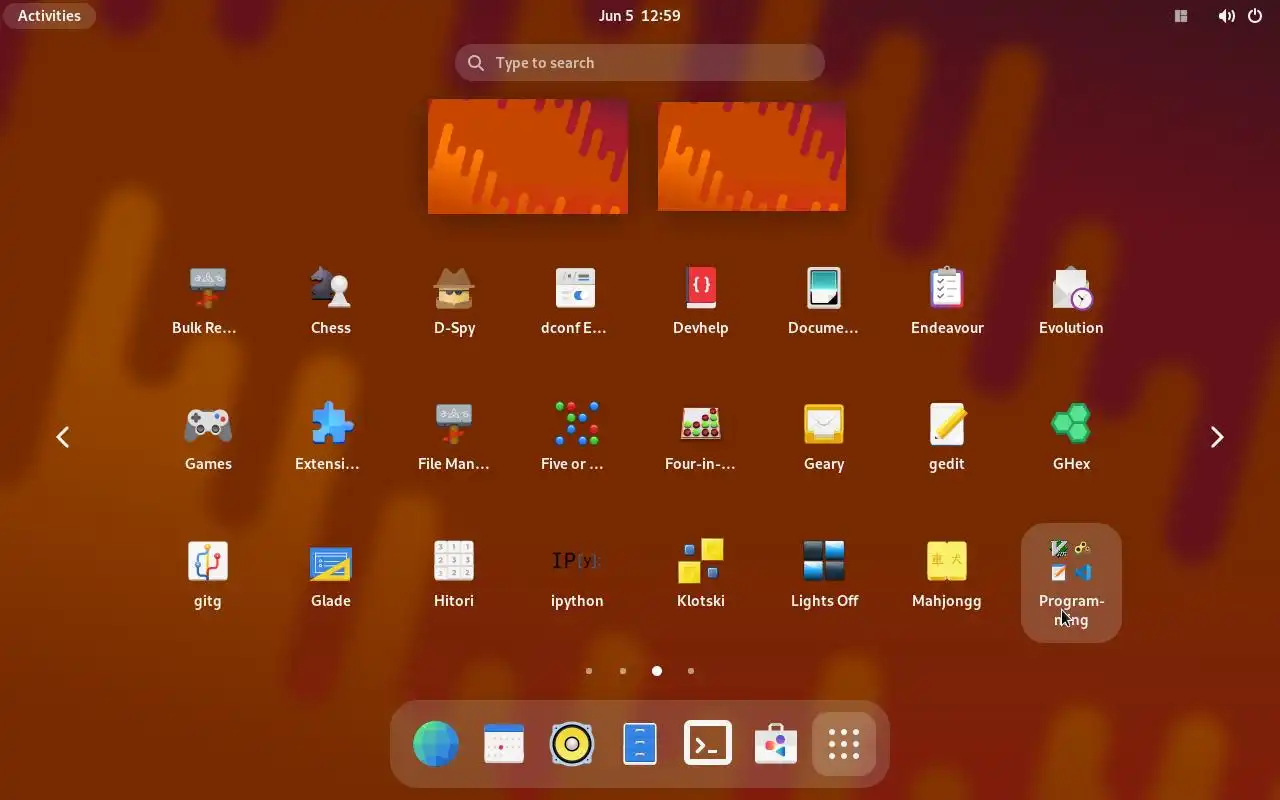Image resolution: width=1280 pixels, height=800 pixels.
Task: Launch the gitg Git client
Action: pyautogui.click(x=207, y=574)
